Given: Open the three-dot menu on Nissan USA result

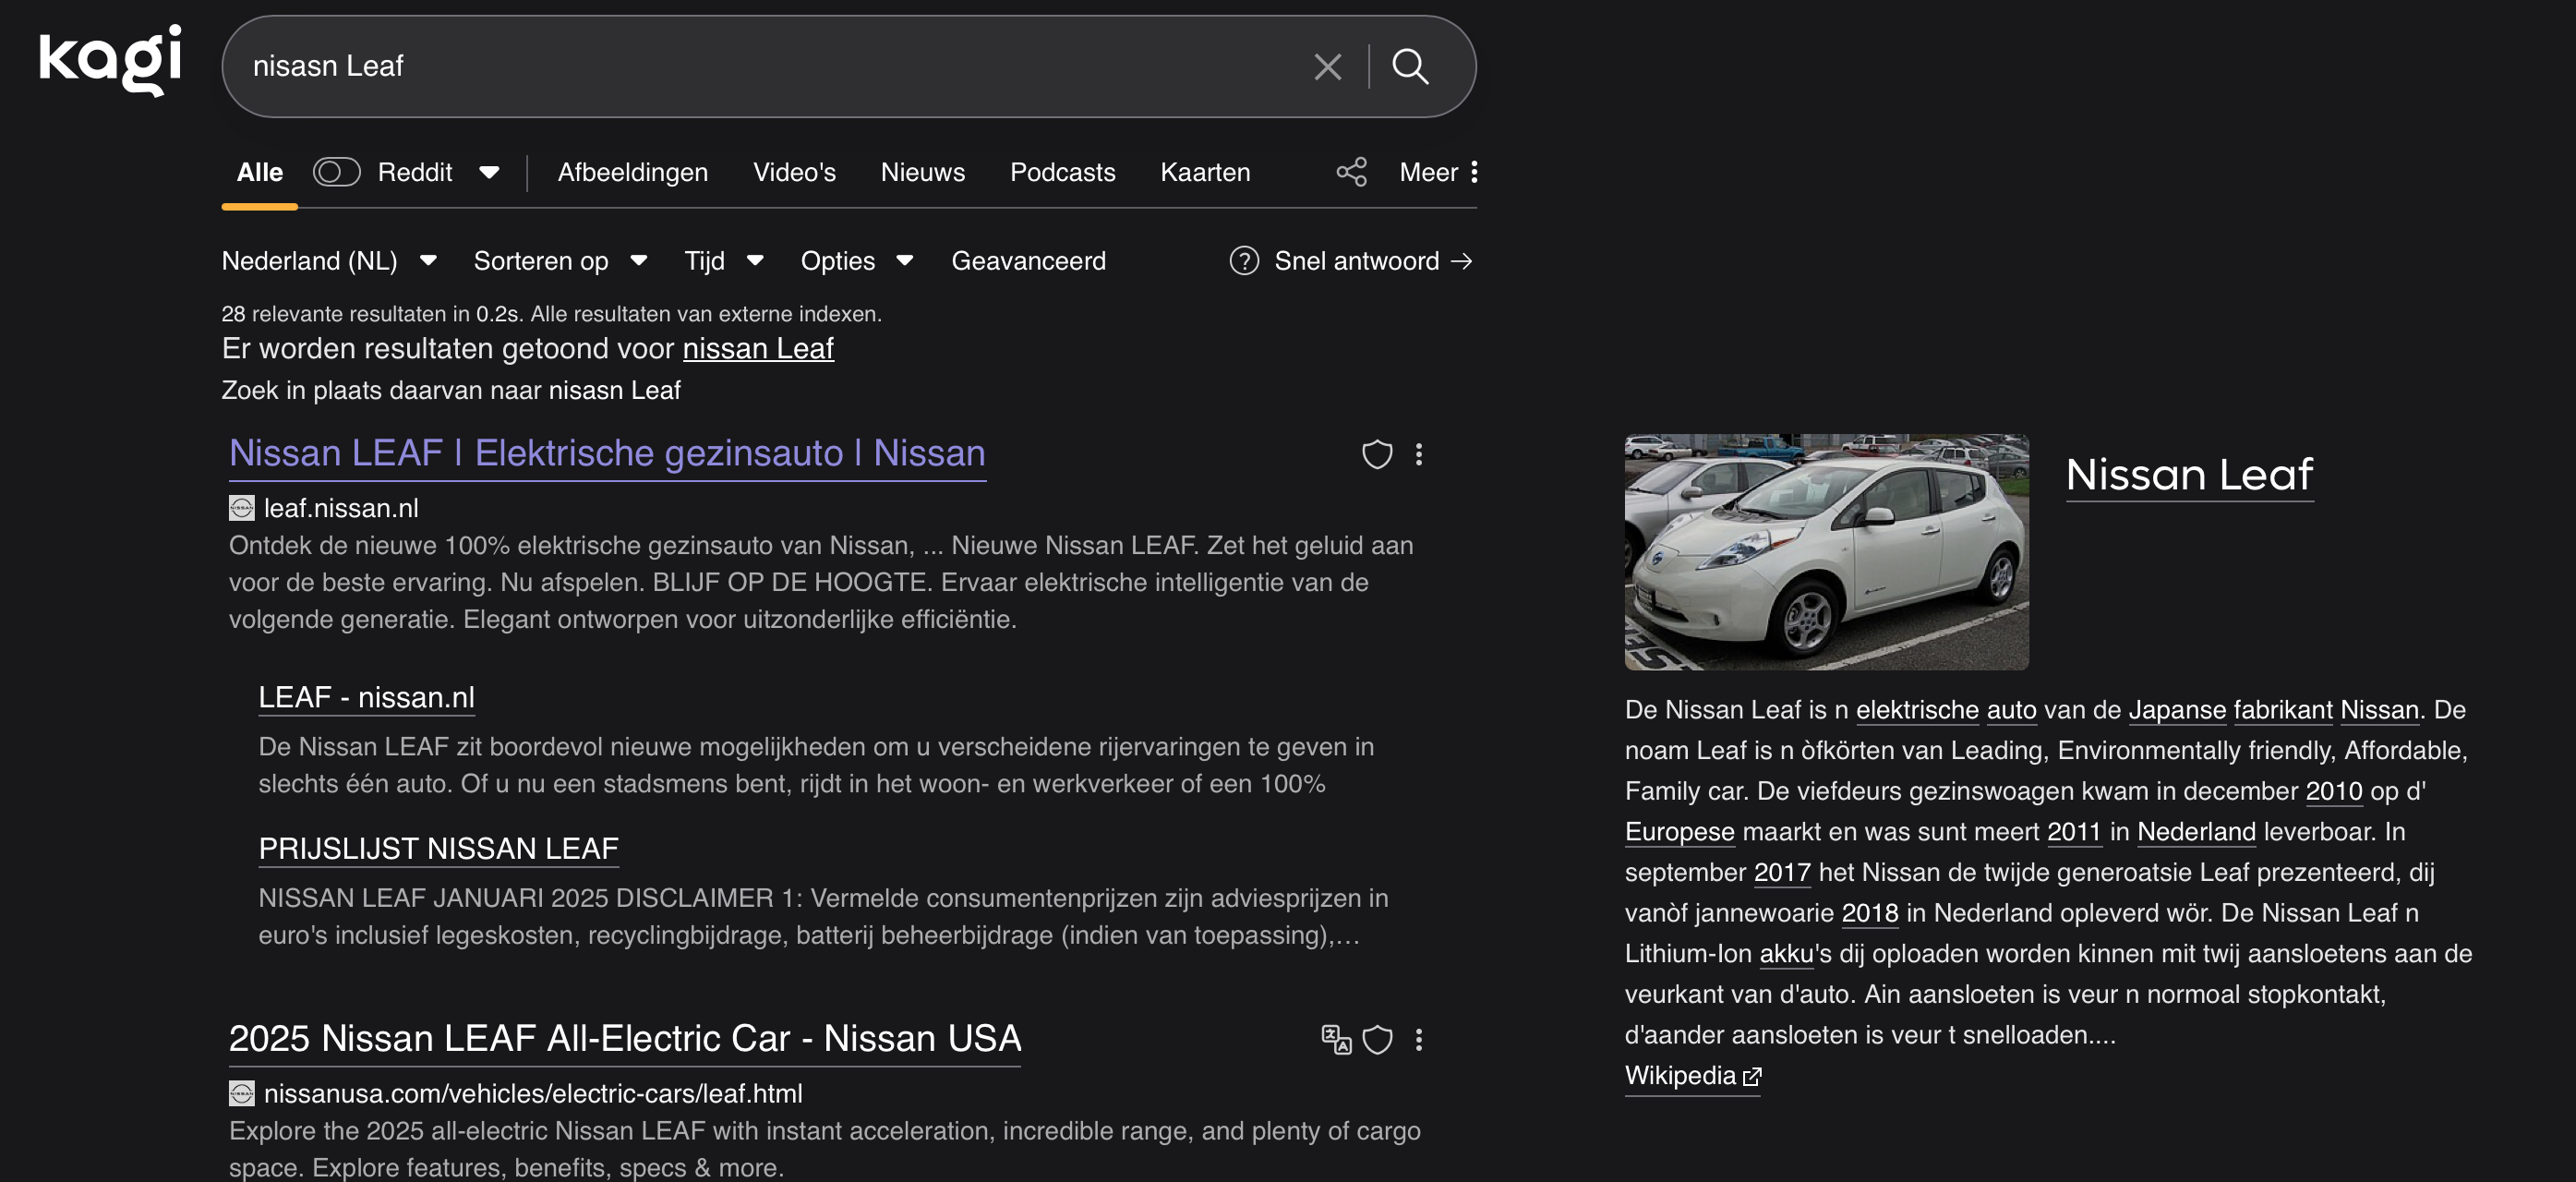Looking at the screenshot, I should pos(1419,1040).
